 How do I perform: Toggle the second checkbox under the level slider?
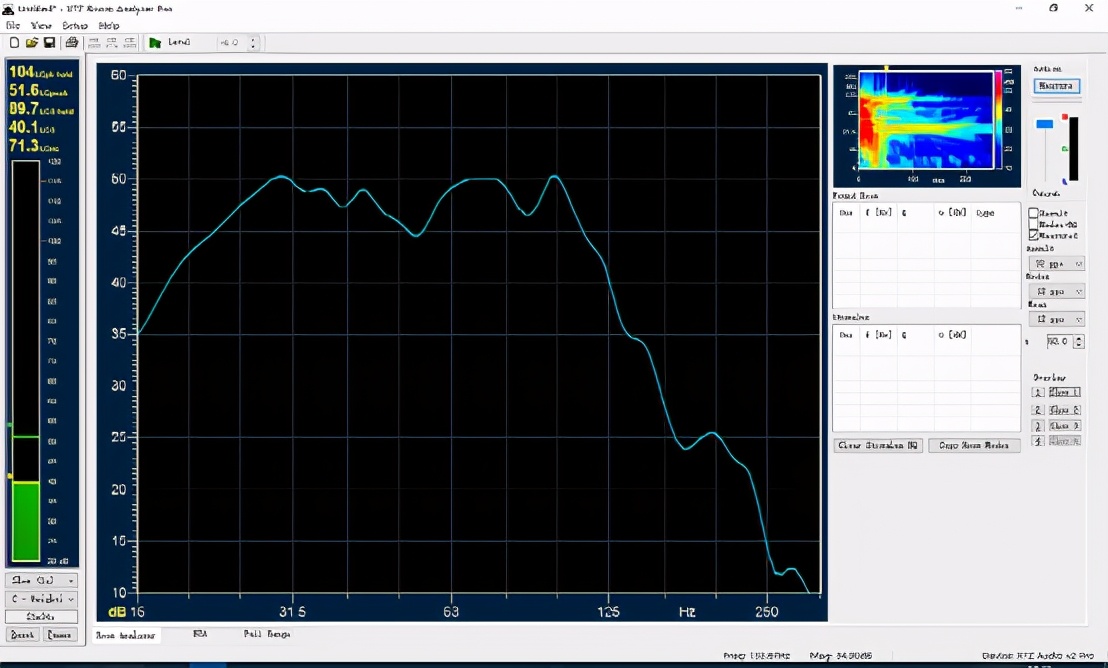point(1033,224)
